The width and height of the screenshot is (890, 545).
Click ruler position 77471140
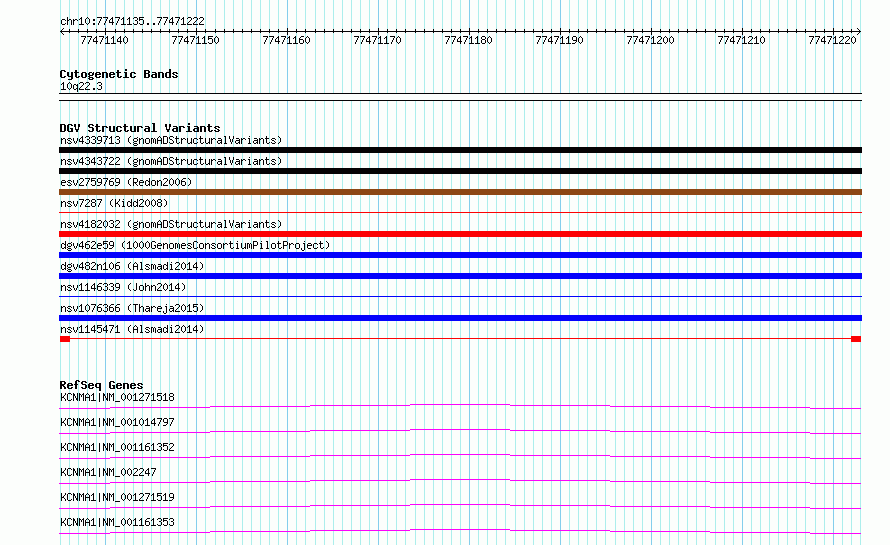(104, 40)
